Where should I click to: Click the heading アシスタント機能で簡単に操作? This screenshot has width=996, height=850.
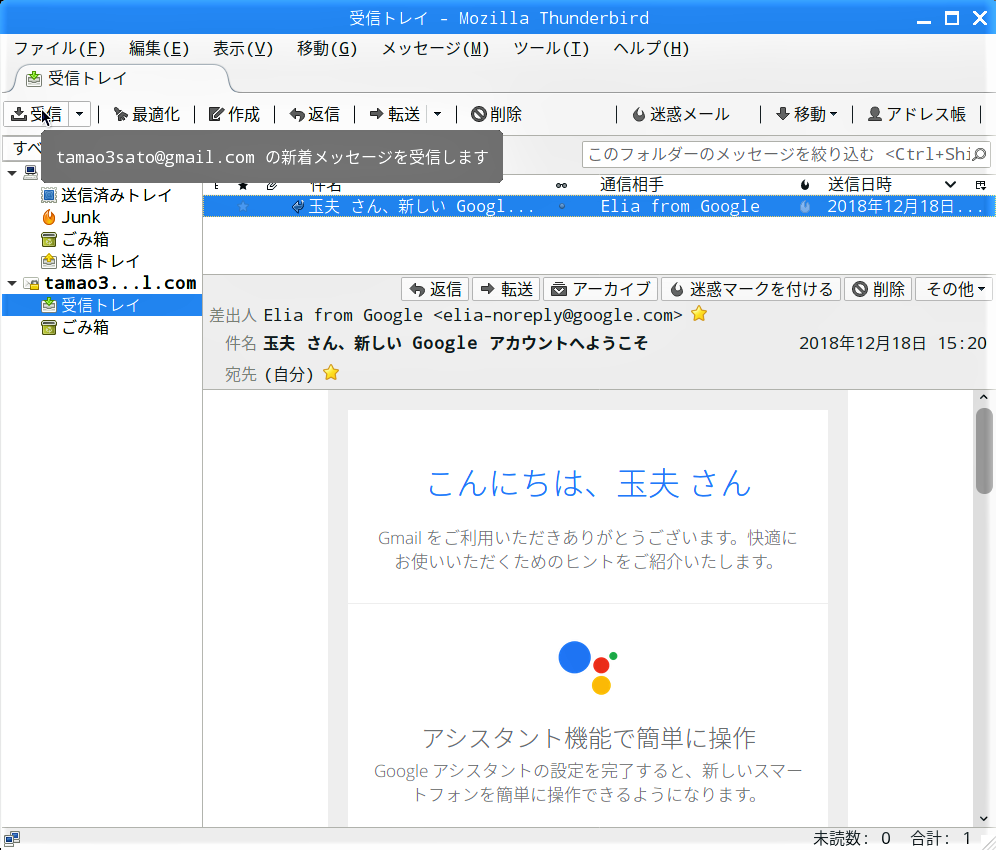coord(589,738)
